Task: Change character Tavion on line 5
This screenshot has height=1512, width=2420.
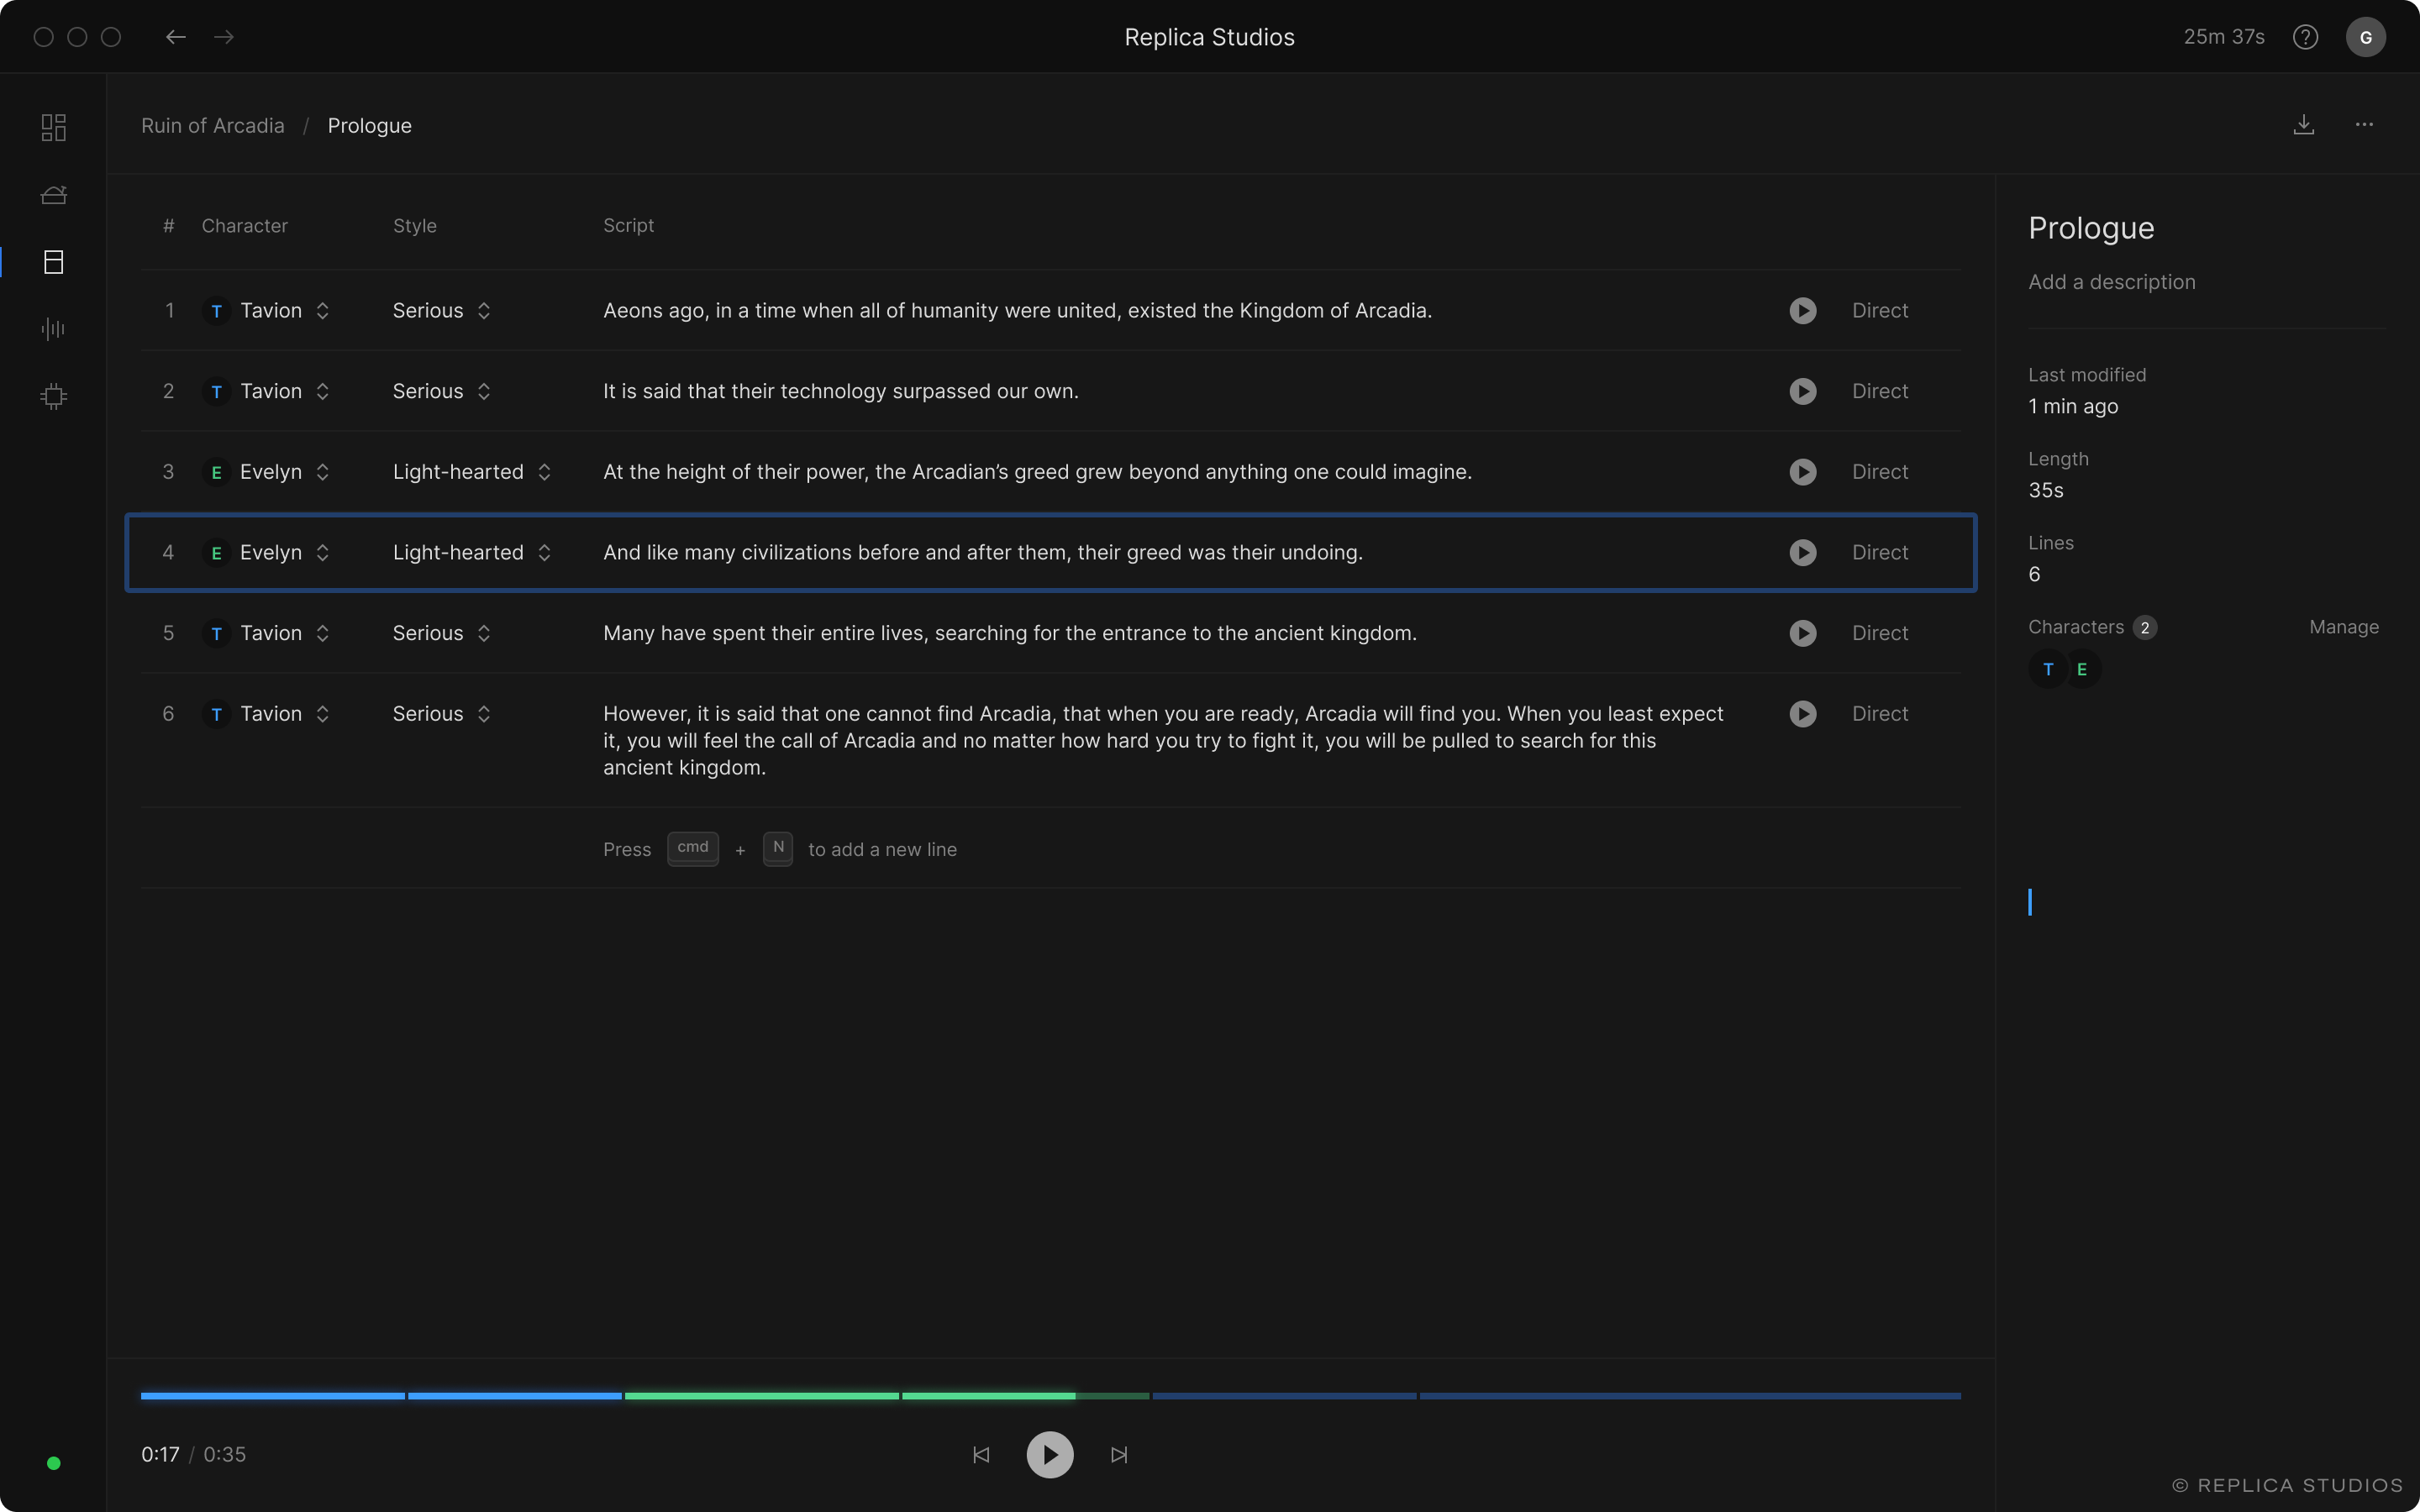Action: tap(267, 633)
